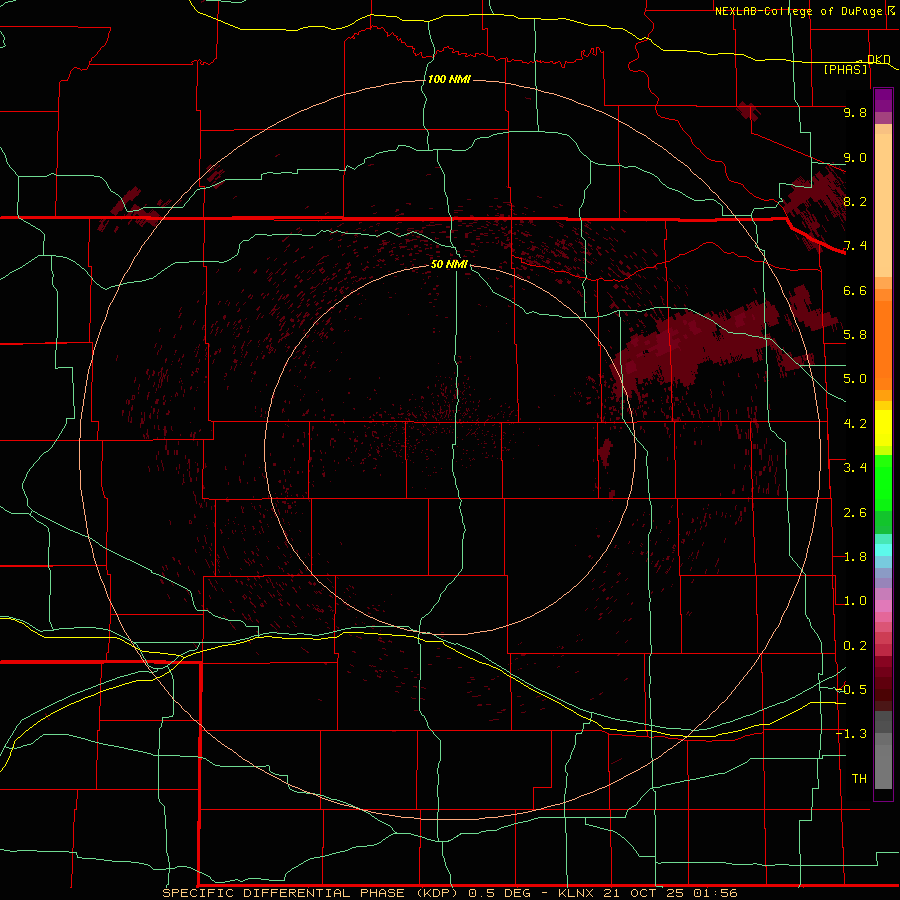Click the 21 OCT 25 01:56 timestamp
The height and width of the screenshot is (900, 900).
pos(670,893)
